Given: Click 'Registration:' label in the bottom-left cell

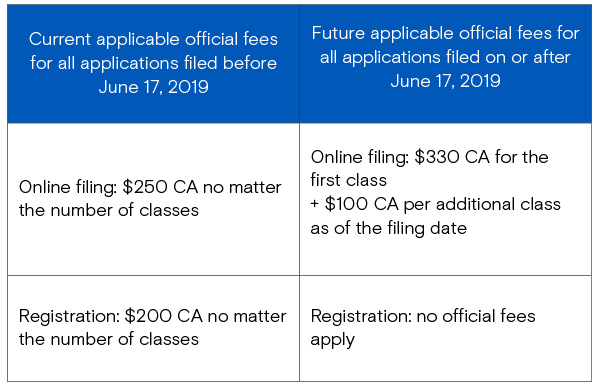Looking at the screenshot, I should coord(70,316).
